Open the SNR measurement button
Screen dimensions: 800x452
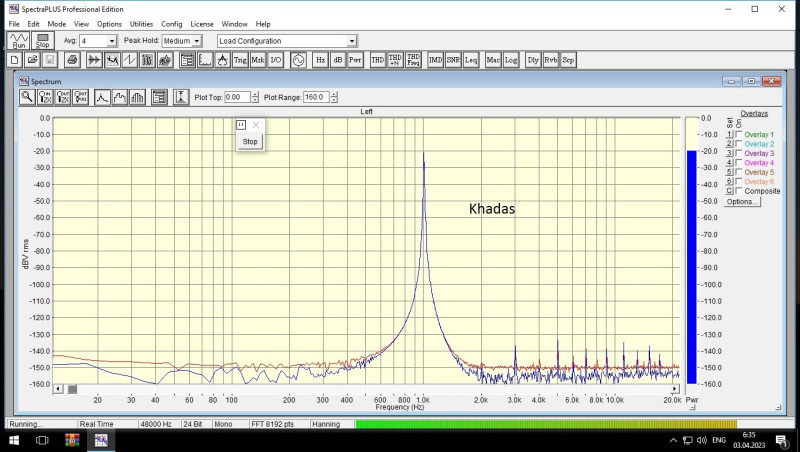pyautogui.click(x=453, y=60)
